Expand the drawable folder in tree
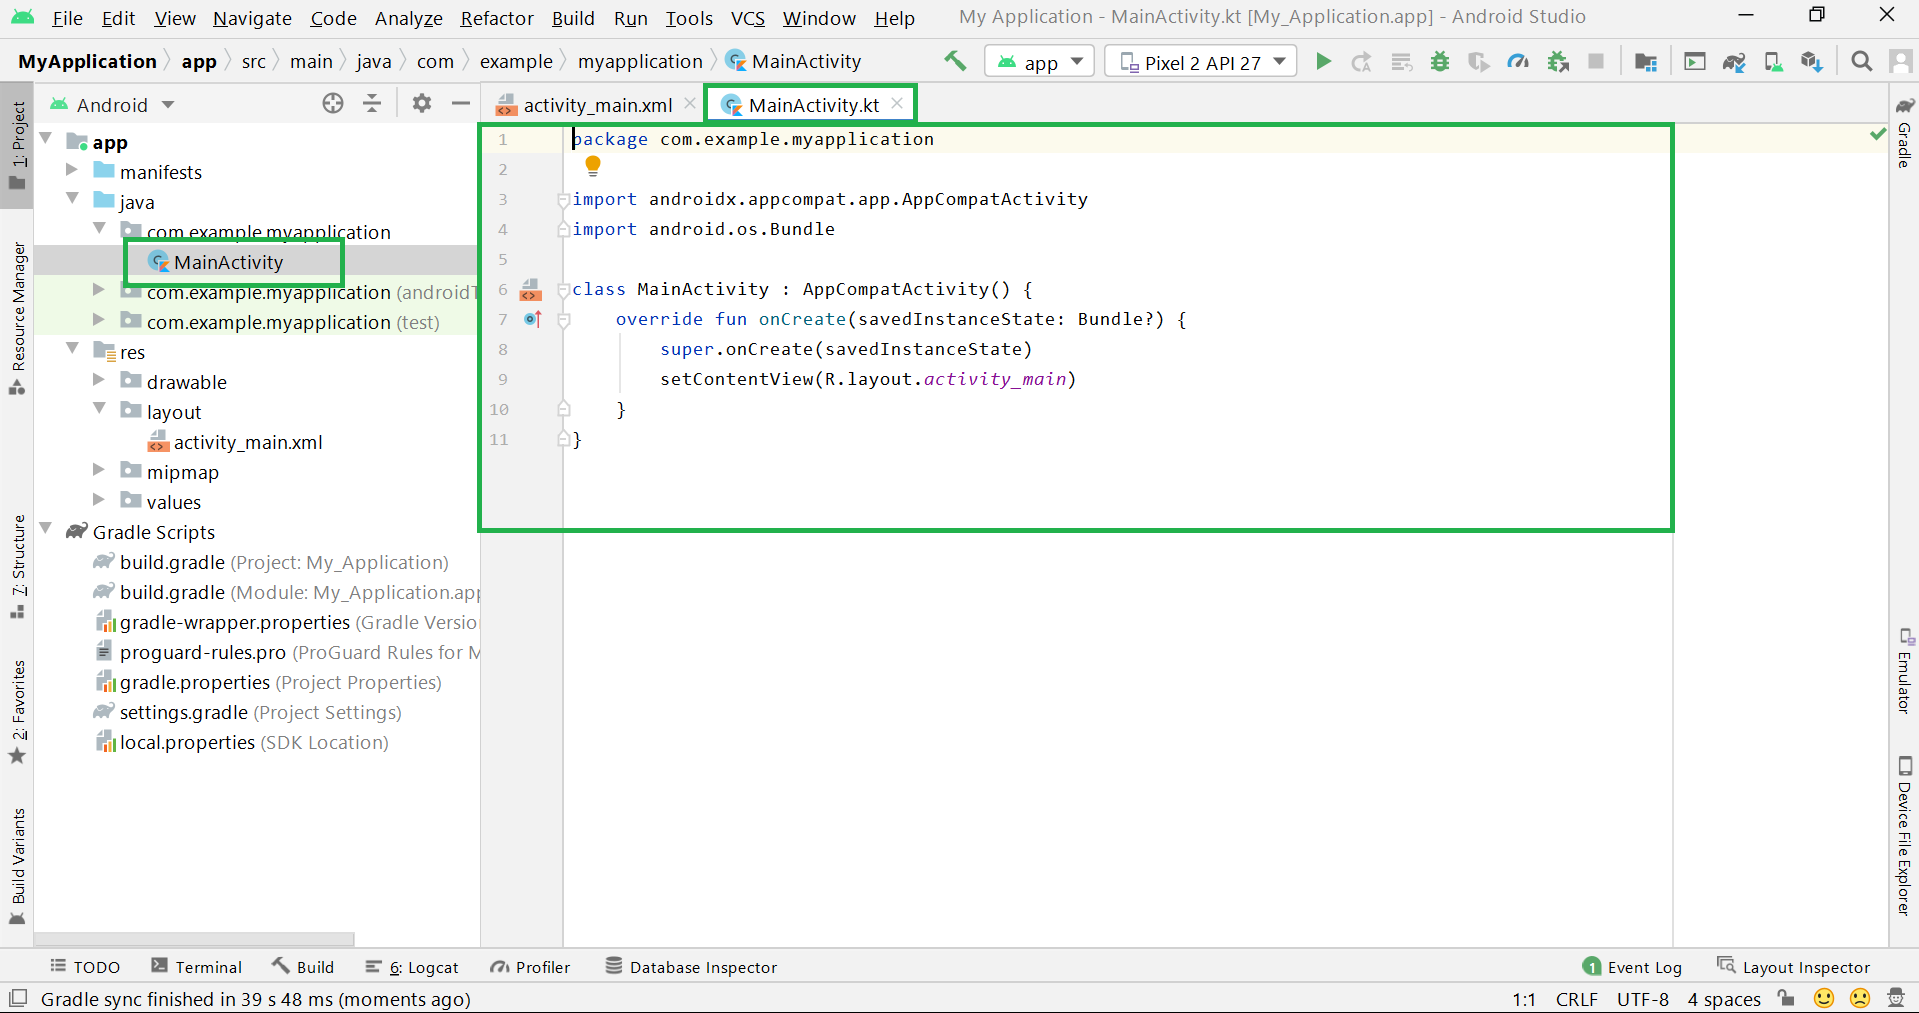Image resolution: width=1919 pixels, height=1013 pixels. click(x=98, y=381)
